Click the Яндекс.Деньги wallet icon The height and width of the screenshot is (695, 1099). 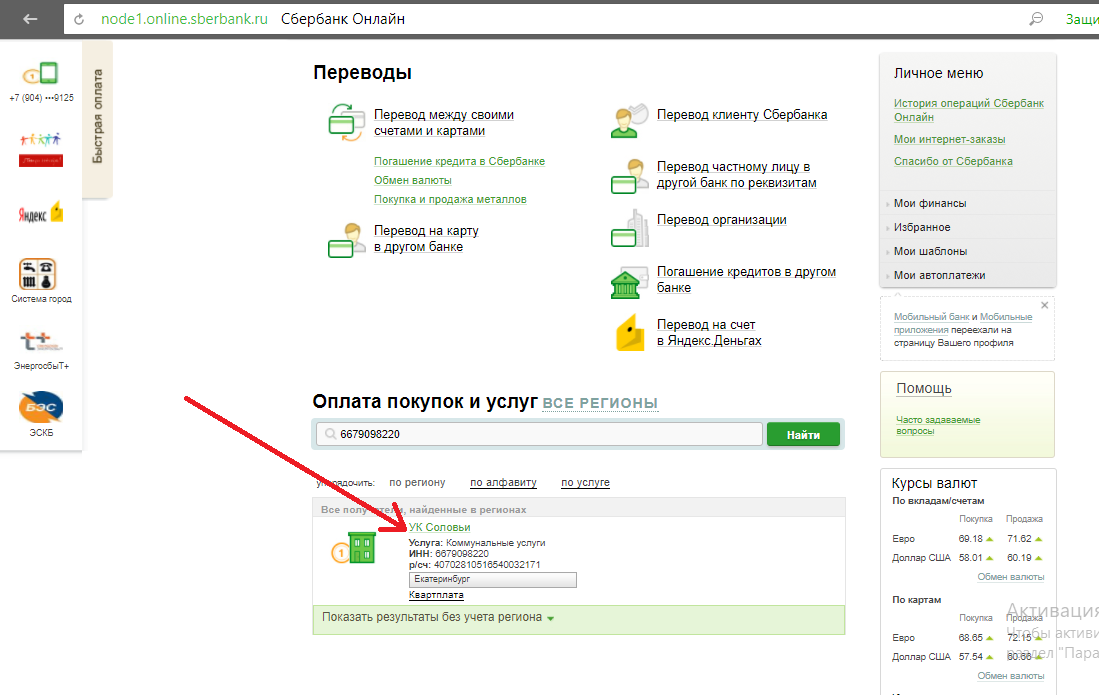point(629,333)
